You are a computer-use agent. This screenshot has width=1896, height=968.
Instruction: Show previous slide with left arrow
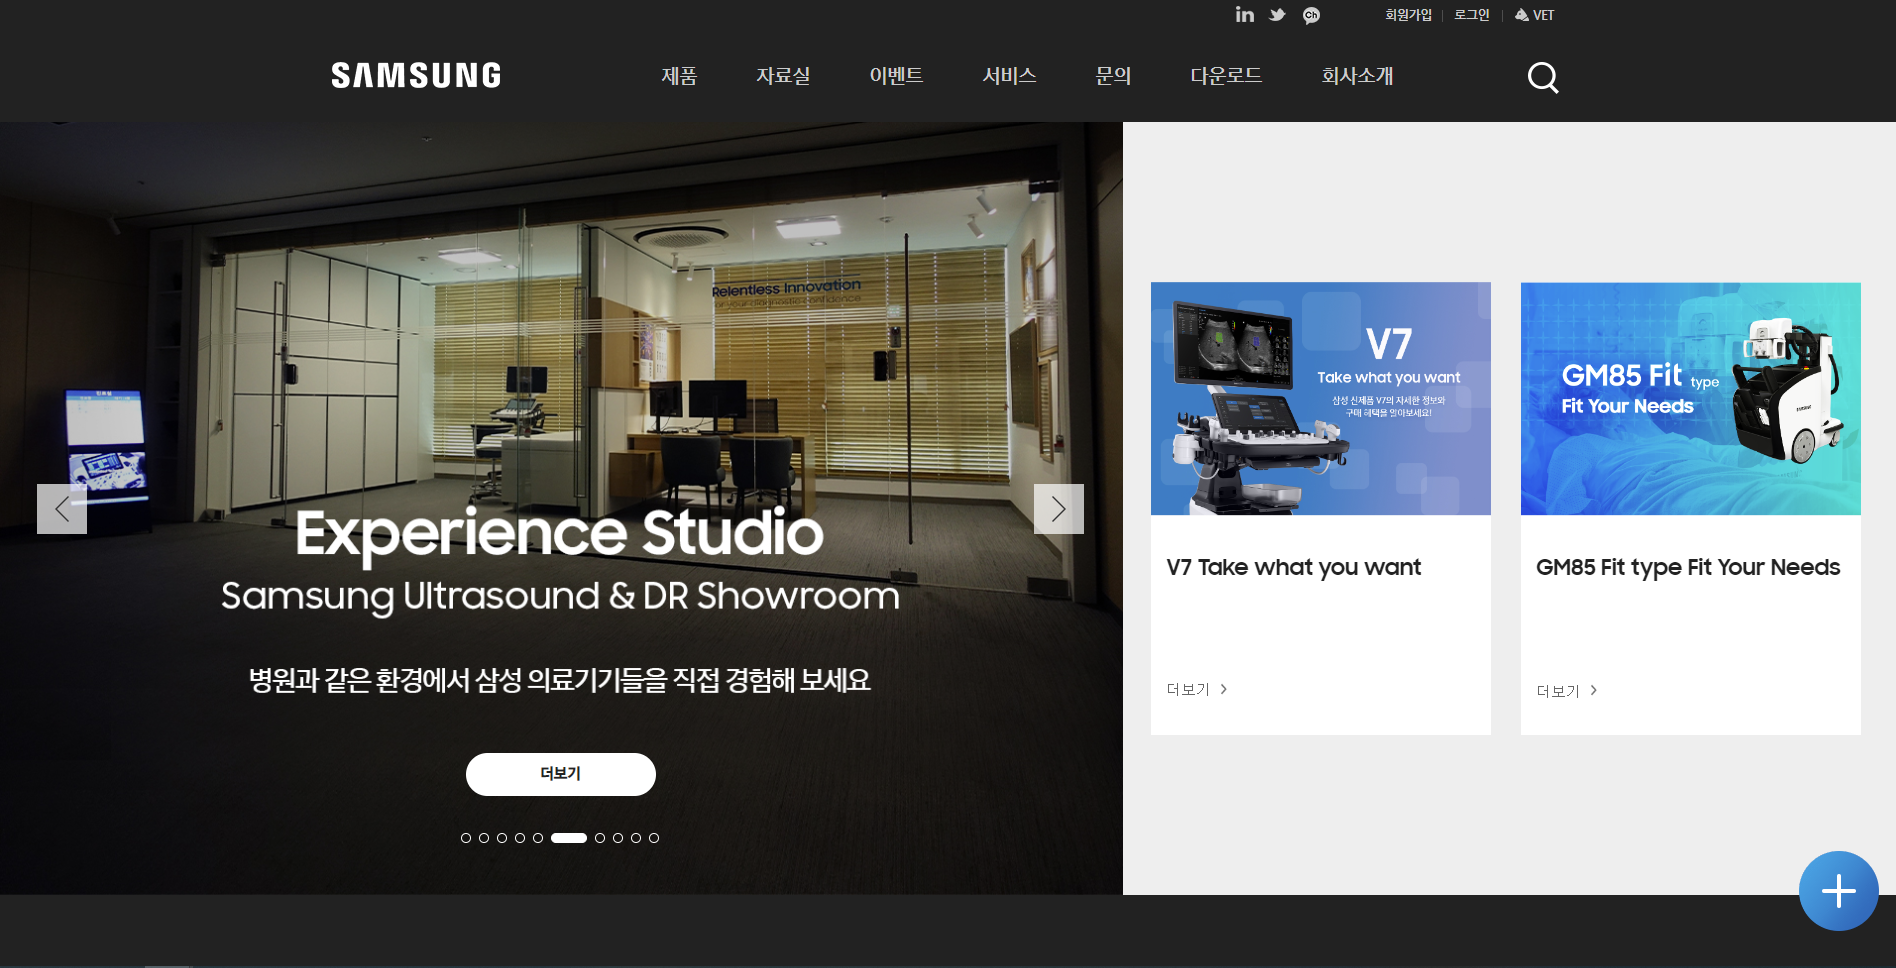(62, 509)
